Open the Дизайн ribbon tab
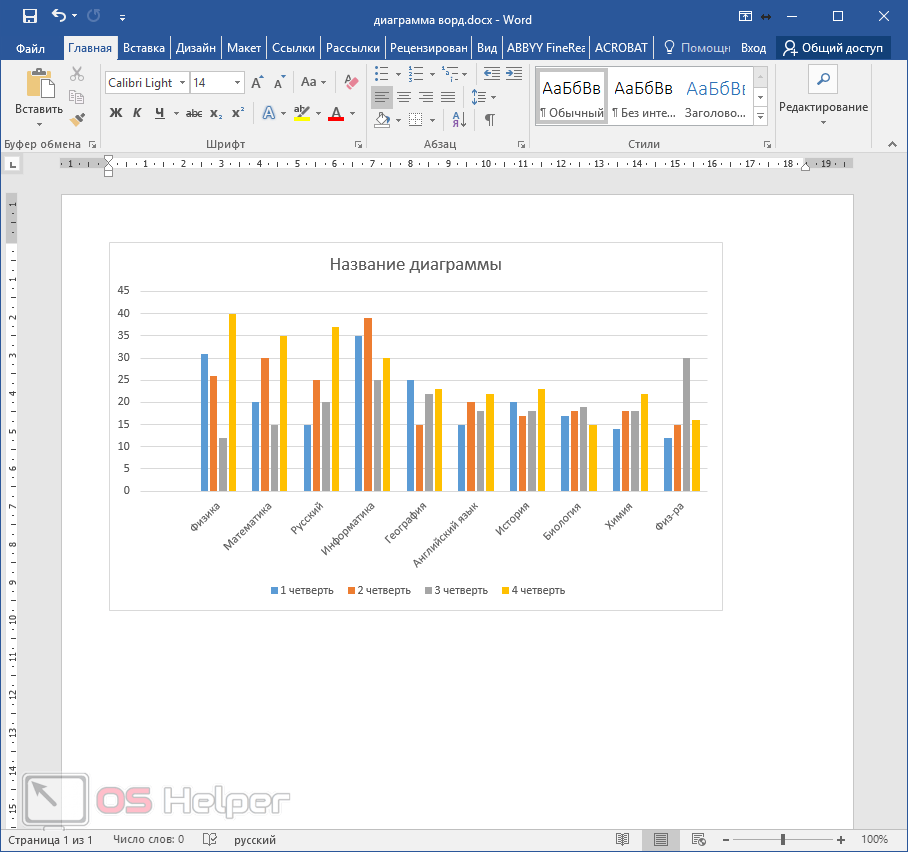 [195, 47]
